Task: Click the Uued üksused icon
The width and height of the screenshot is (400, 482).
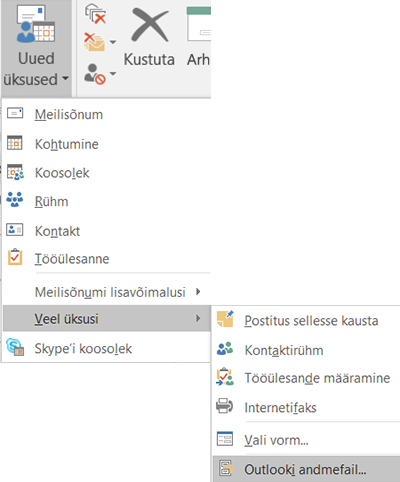Action: pyautogui.click(x=36, y=24)
